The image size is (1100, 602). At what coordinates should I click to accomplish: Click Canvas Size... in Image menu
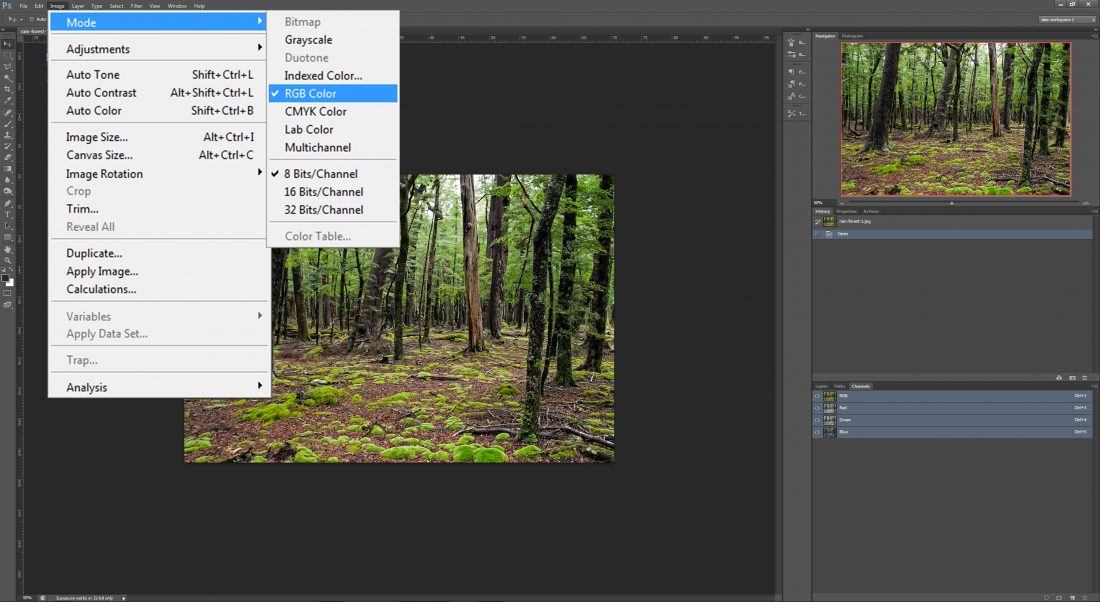[99, 155]
